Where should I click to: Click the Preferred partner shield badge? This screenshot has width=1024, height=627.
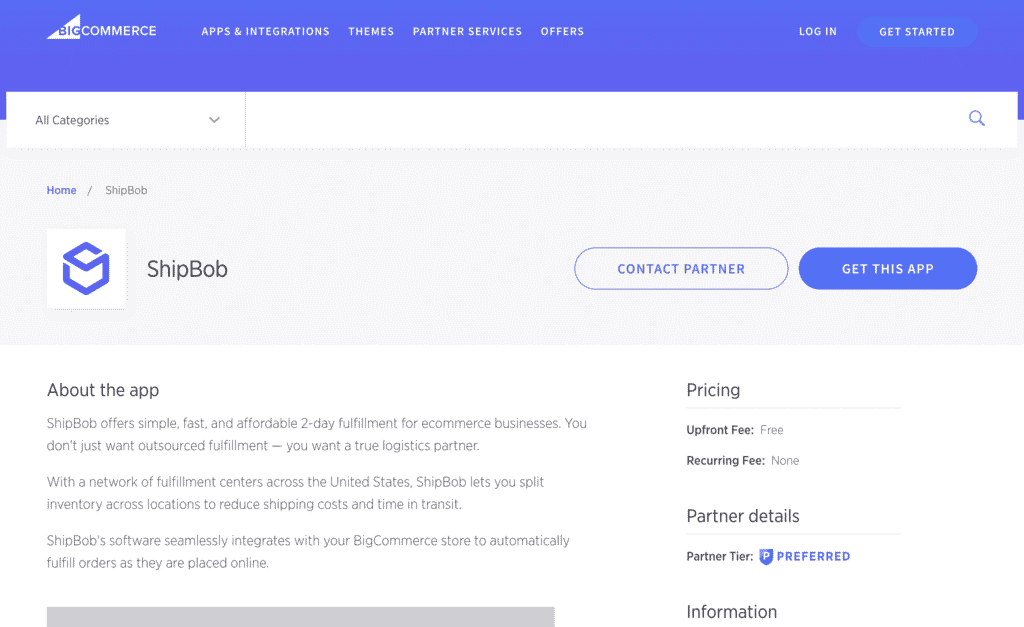pyautogui.click(x=766, y=557)
